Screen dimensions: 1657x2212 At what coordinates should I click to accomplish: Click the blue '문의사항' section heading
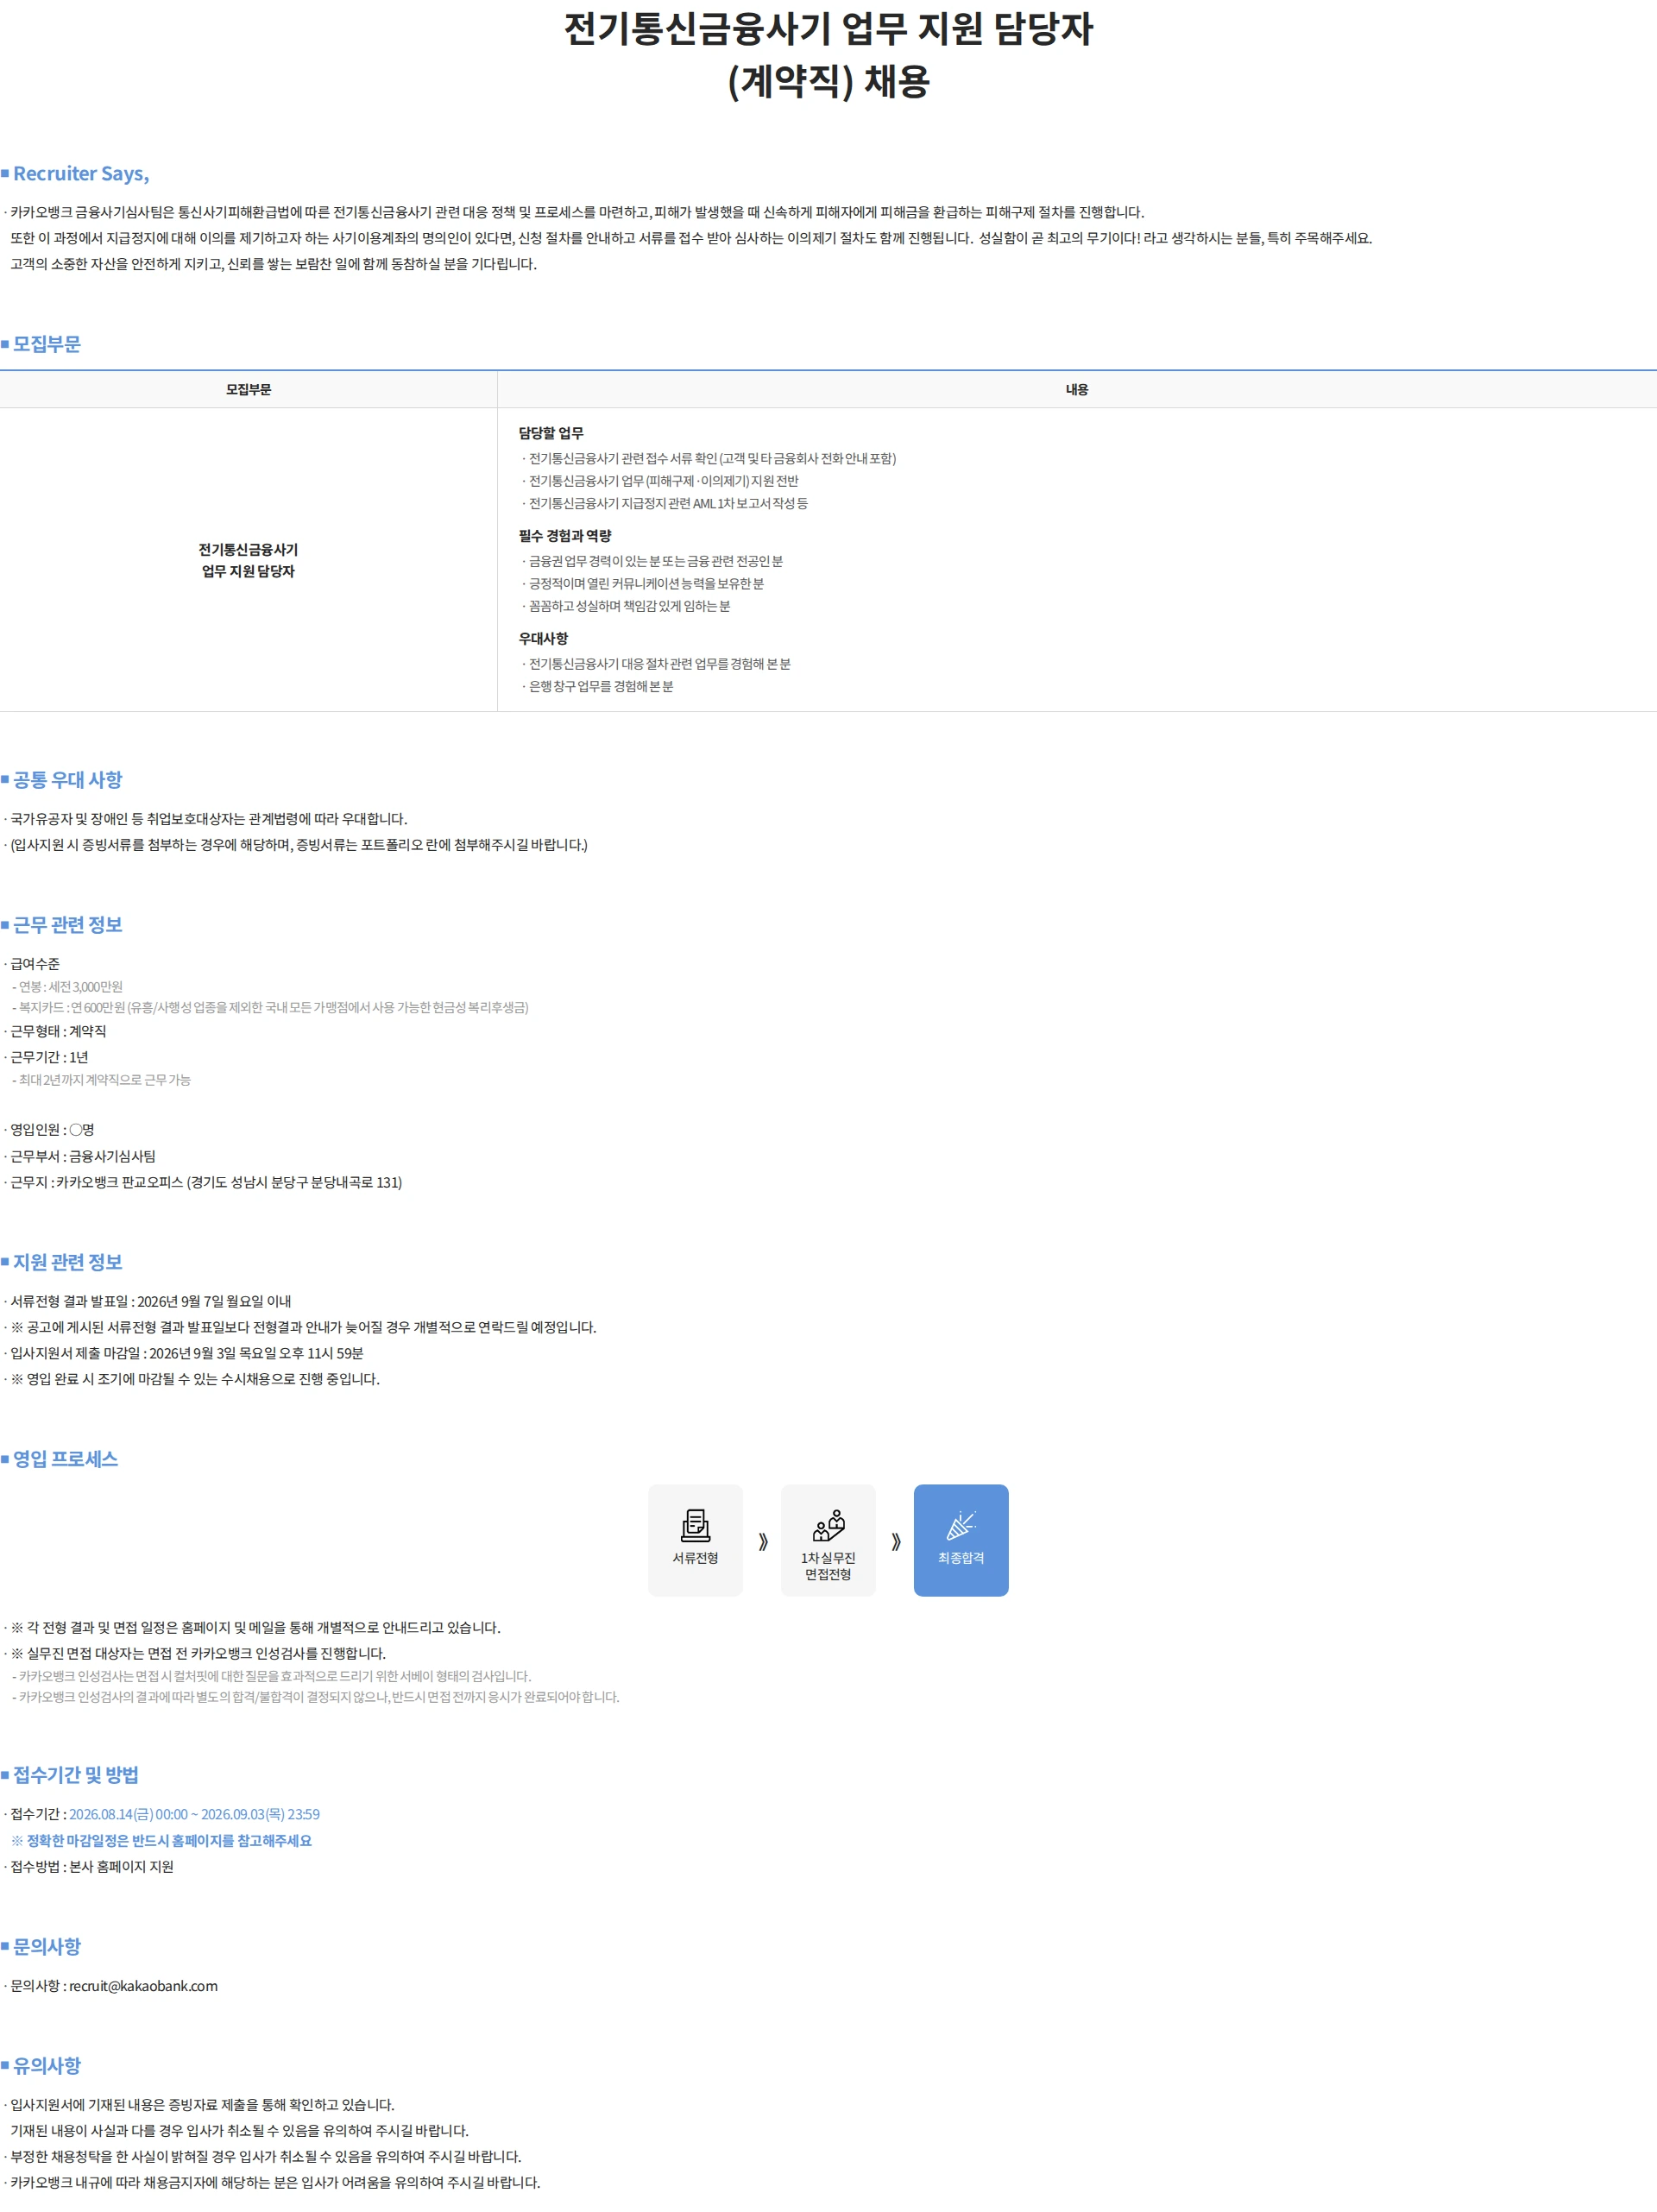click(47, 1946)
